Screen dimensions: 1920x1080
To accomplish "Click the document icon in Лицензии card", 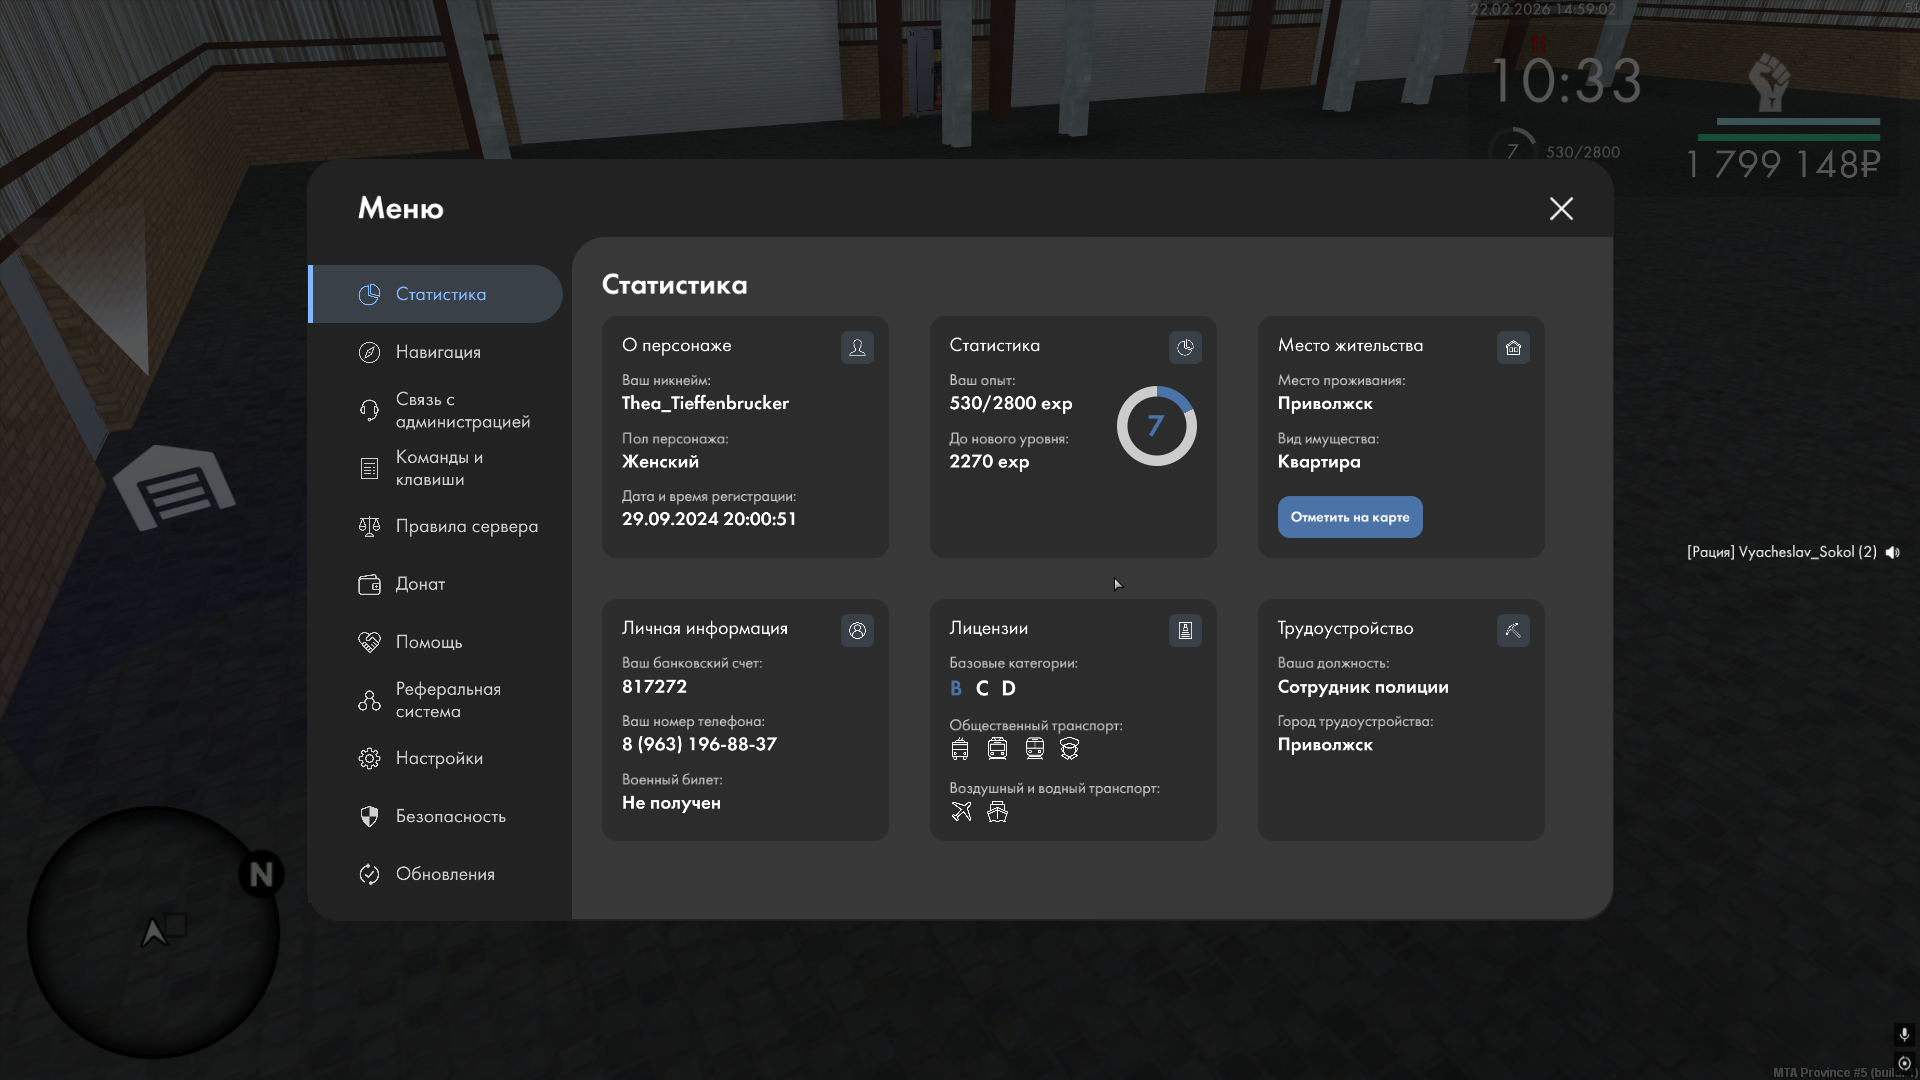I will click(x=1185, y=630).
